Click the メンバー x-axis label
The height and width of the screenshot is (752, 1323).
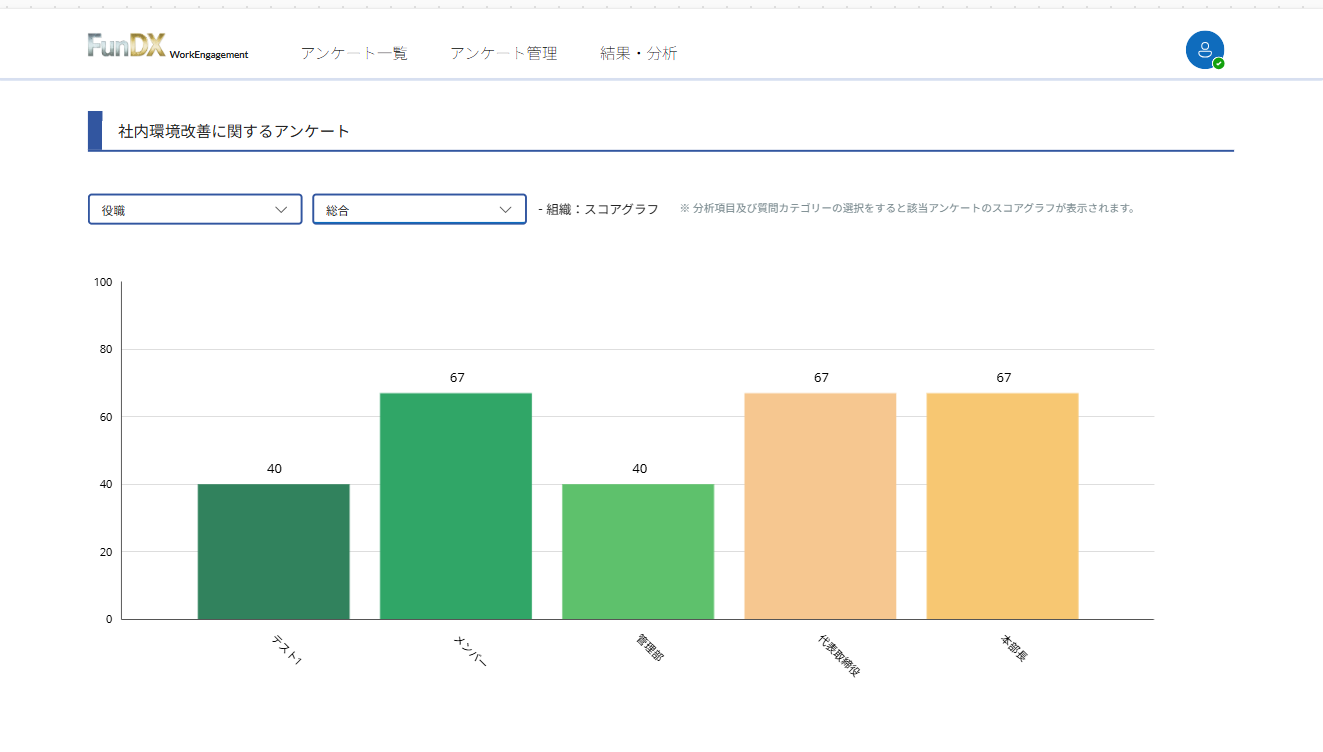[x=470, y=650]
